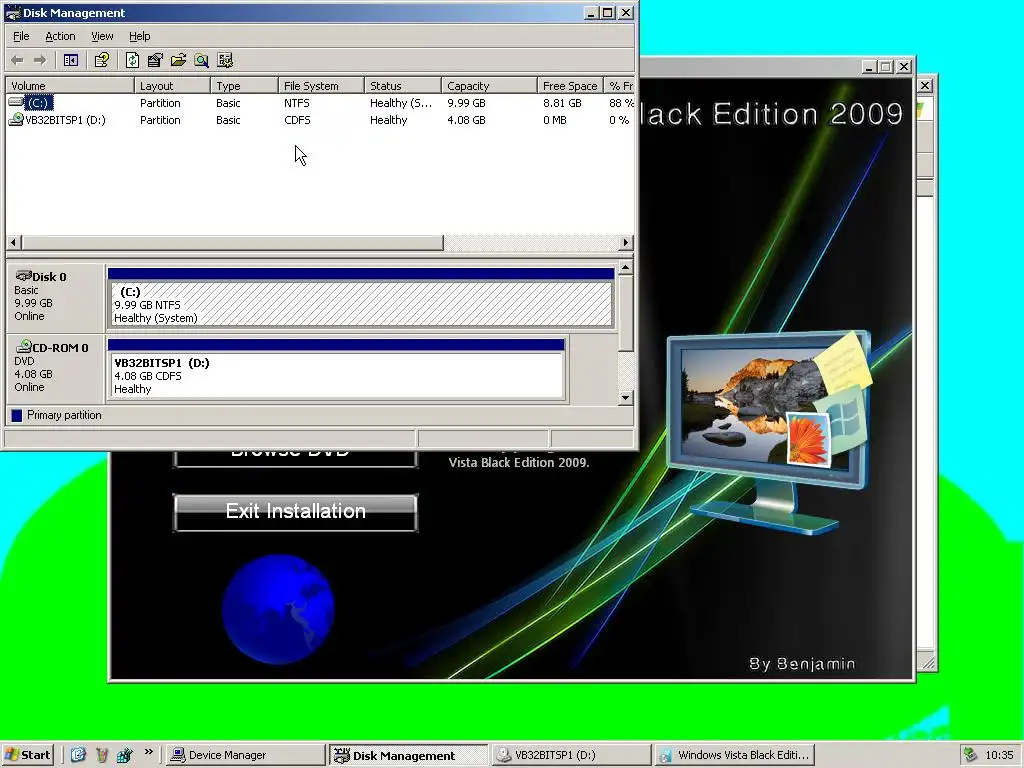Click graphical view scrollbar down arrow

coord(626,398)
